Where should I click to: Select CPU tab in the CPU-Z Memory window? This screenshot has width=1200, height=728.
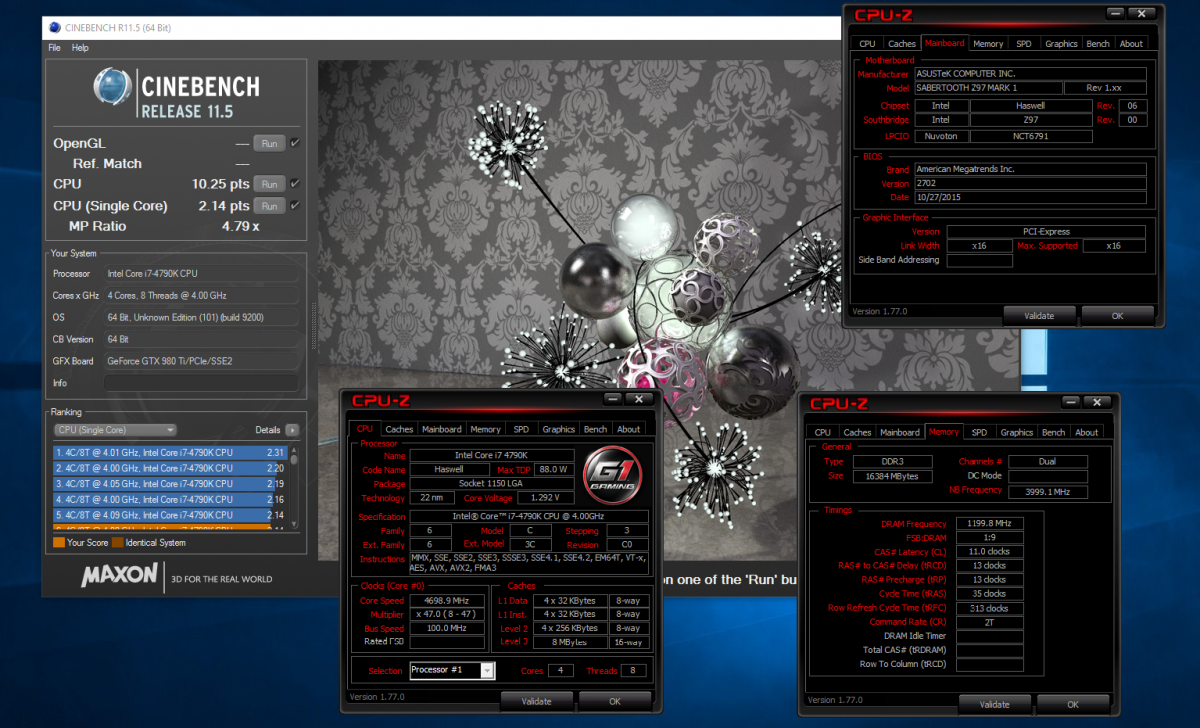pyautogui.click(x=823, y=432)
